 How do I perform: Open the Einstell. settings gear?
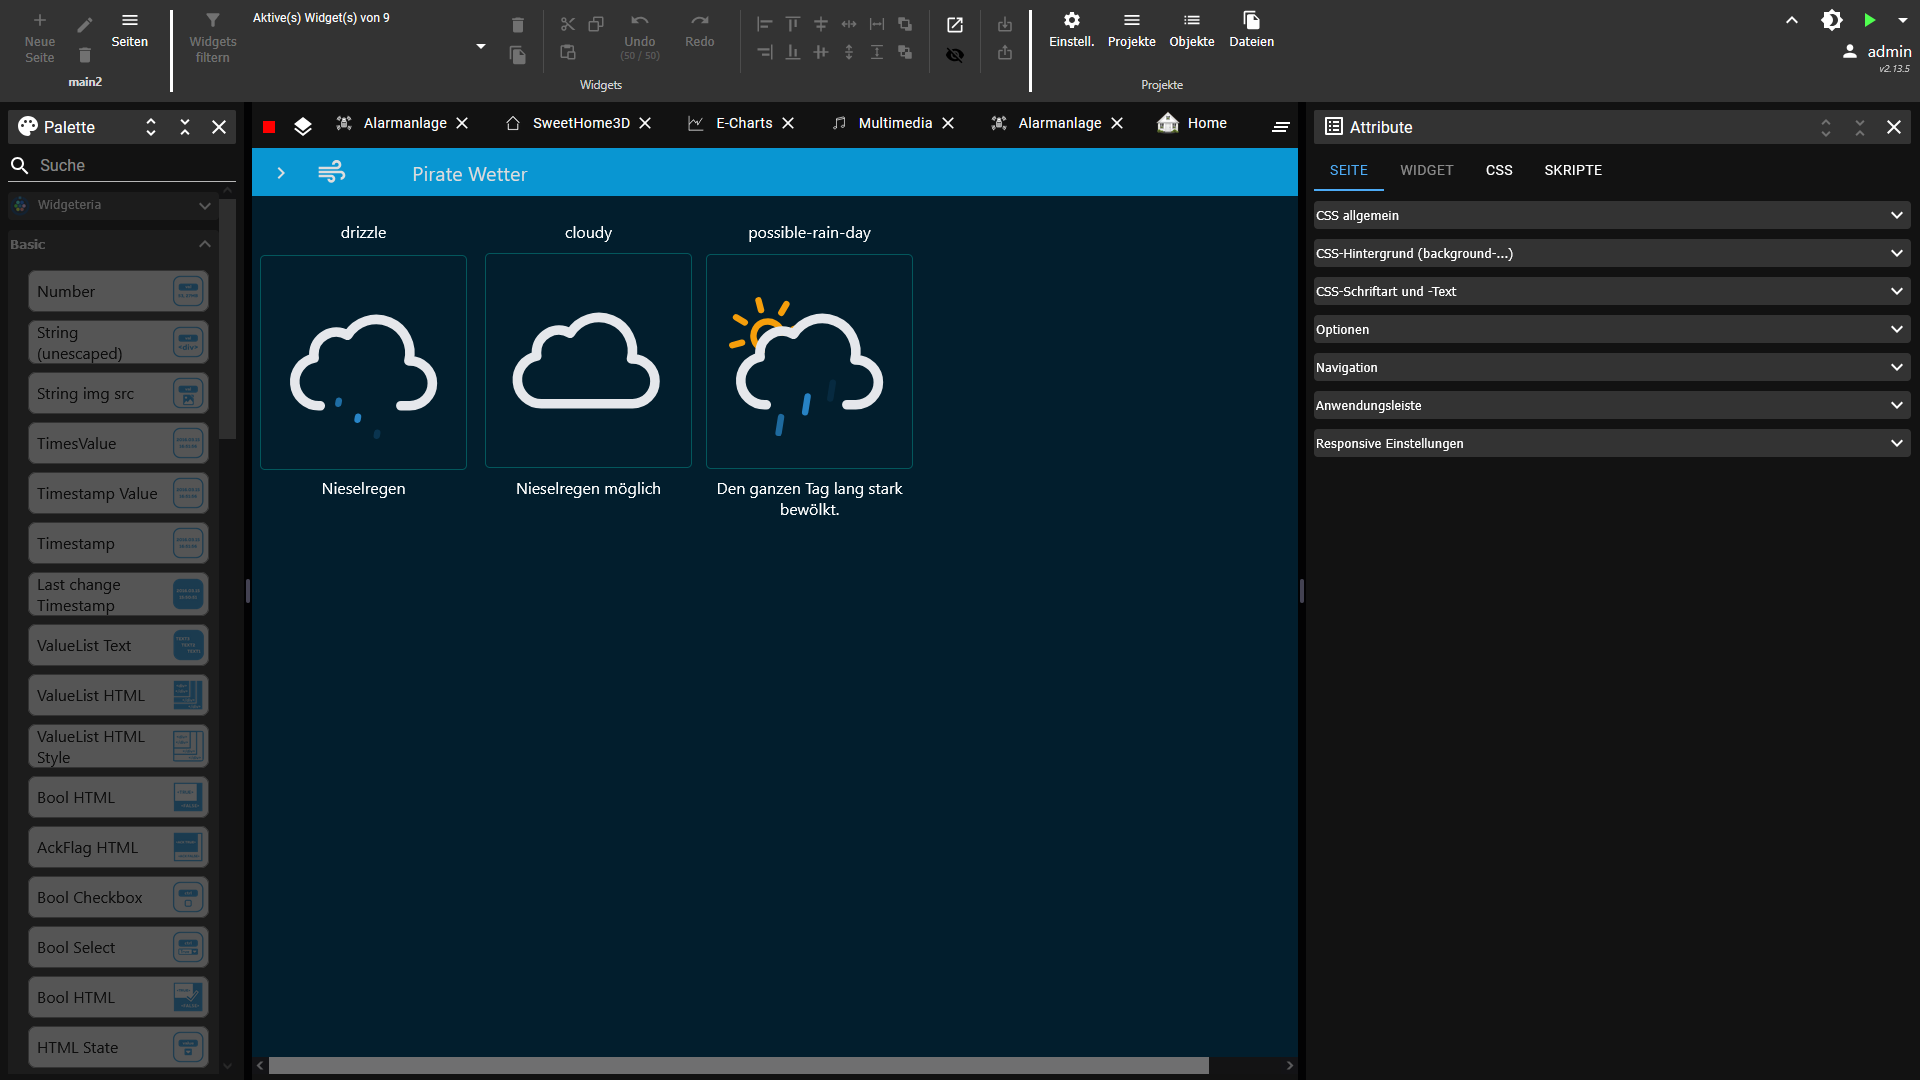click(x=1071, y=21)
